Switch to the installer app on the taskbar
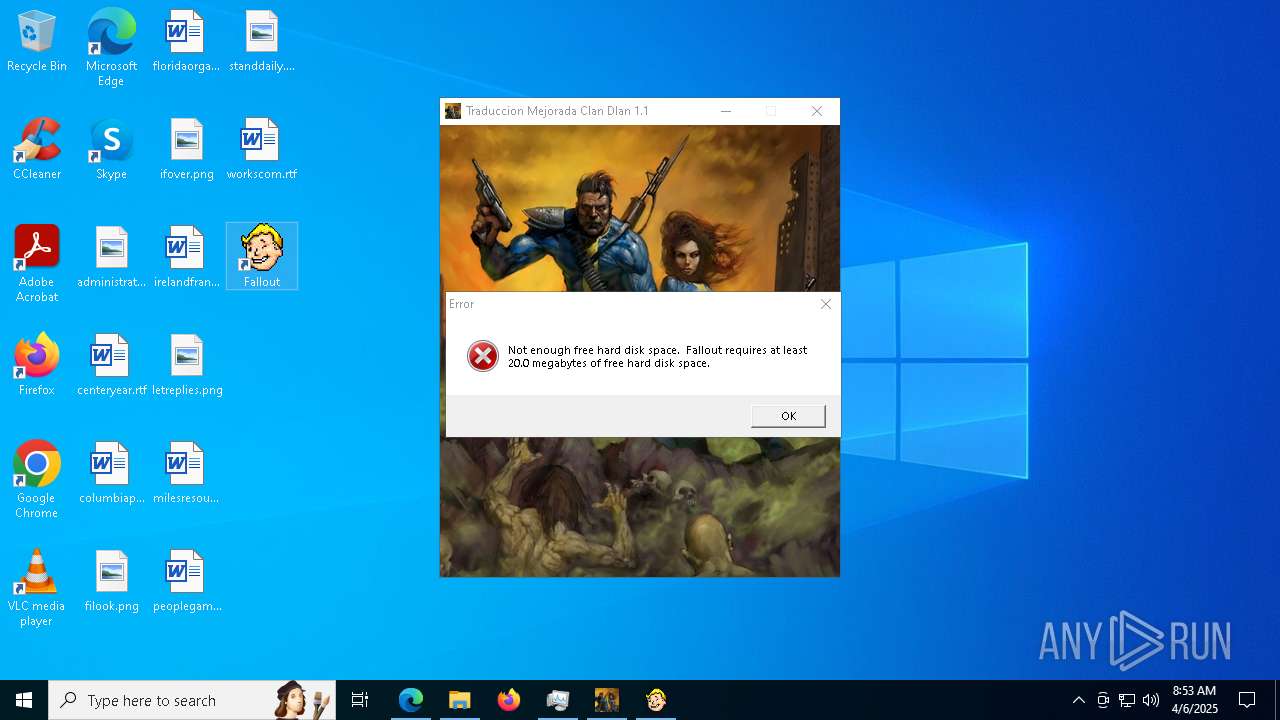 [558, 700]
